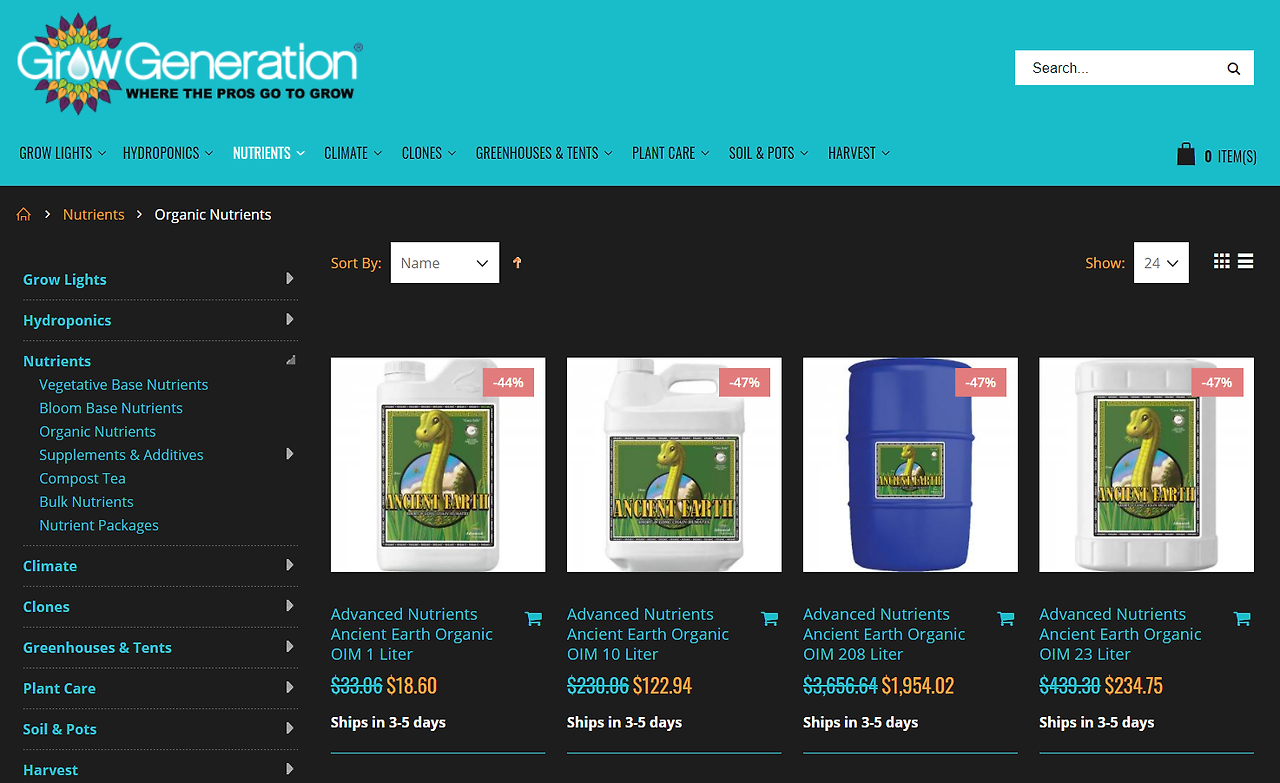
Task: Toggle sort direction arrow
Action: pos(517,263)
